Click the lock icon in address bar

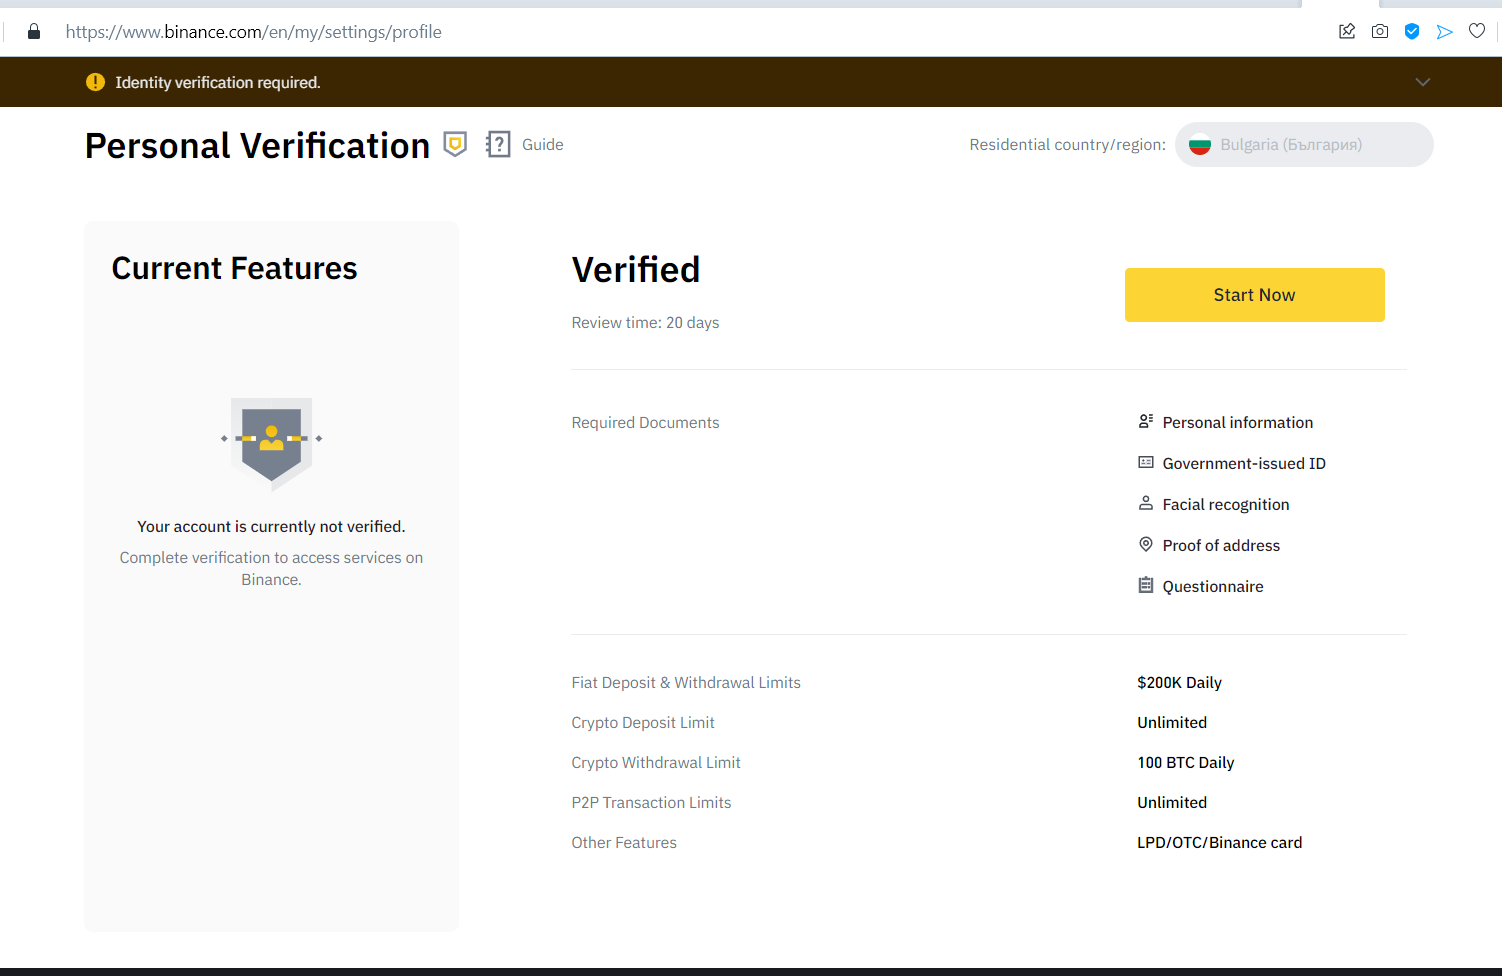[x=34, y=32]
